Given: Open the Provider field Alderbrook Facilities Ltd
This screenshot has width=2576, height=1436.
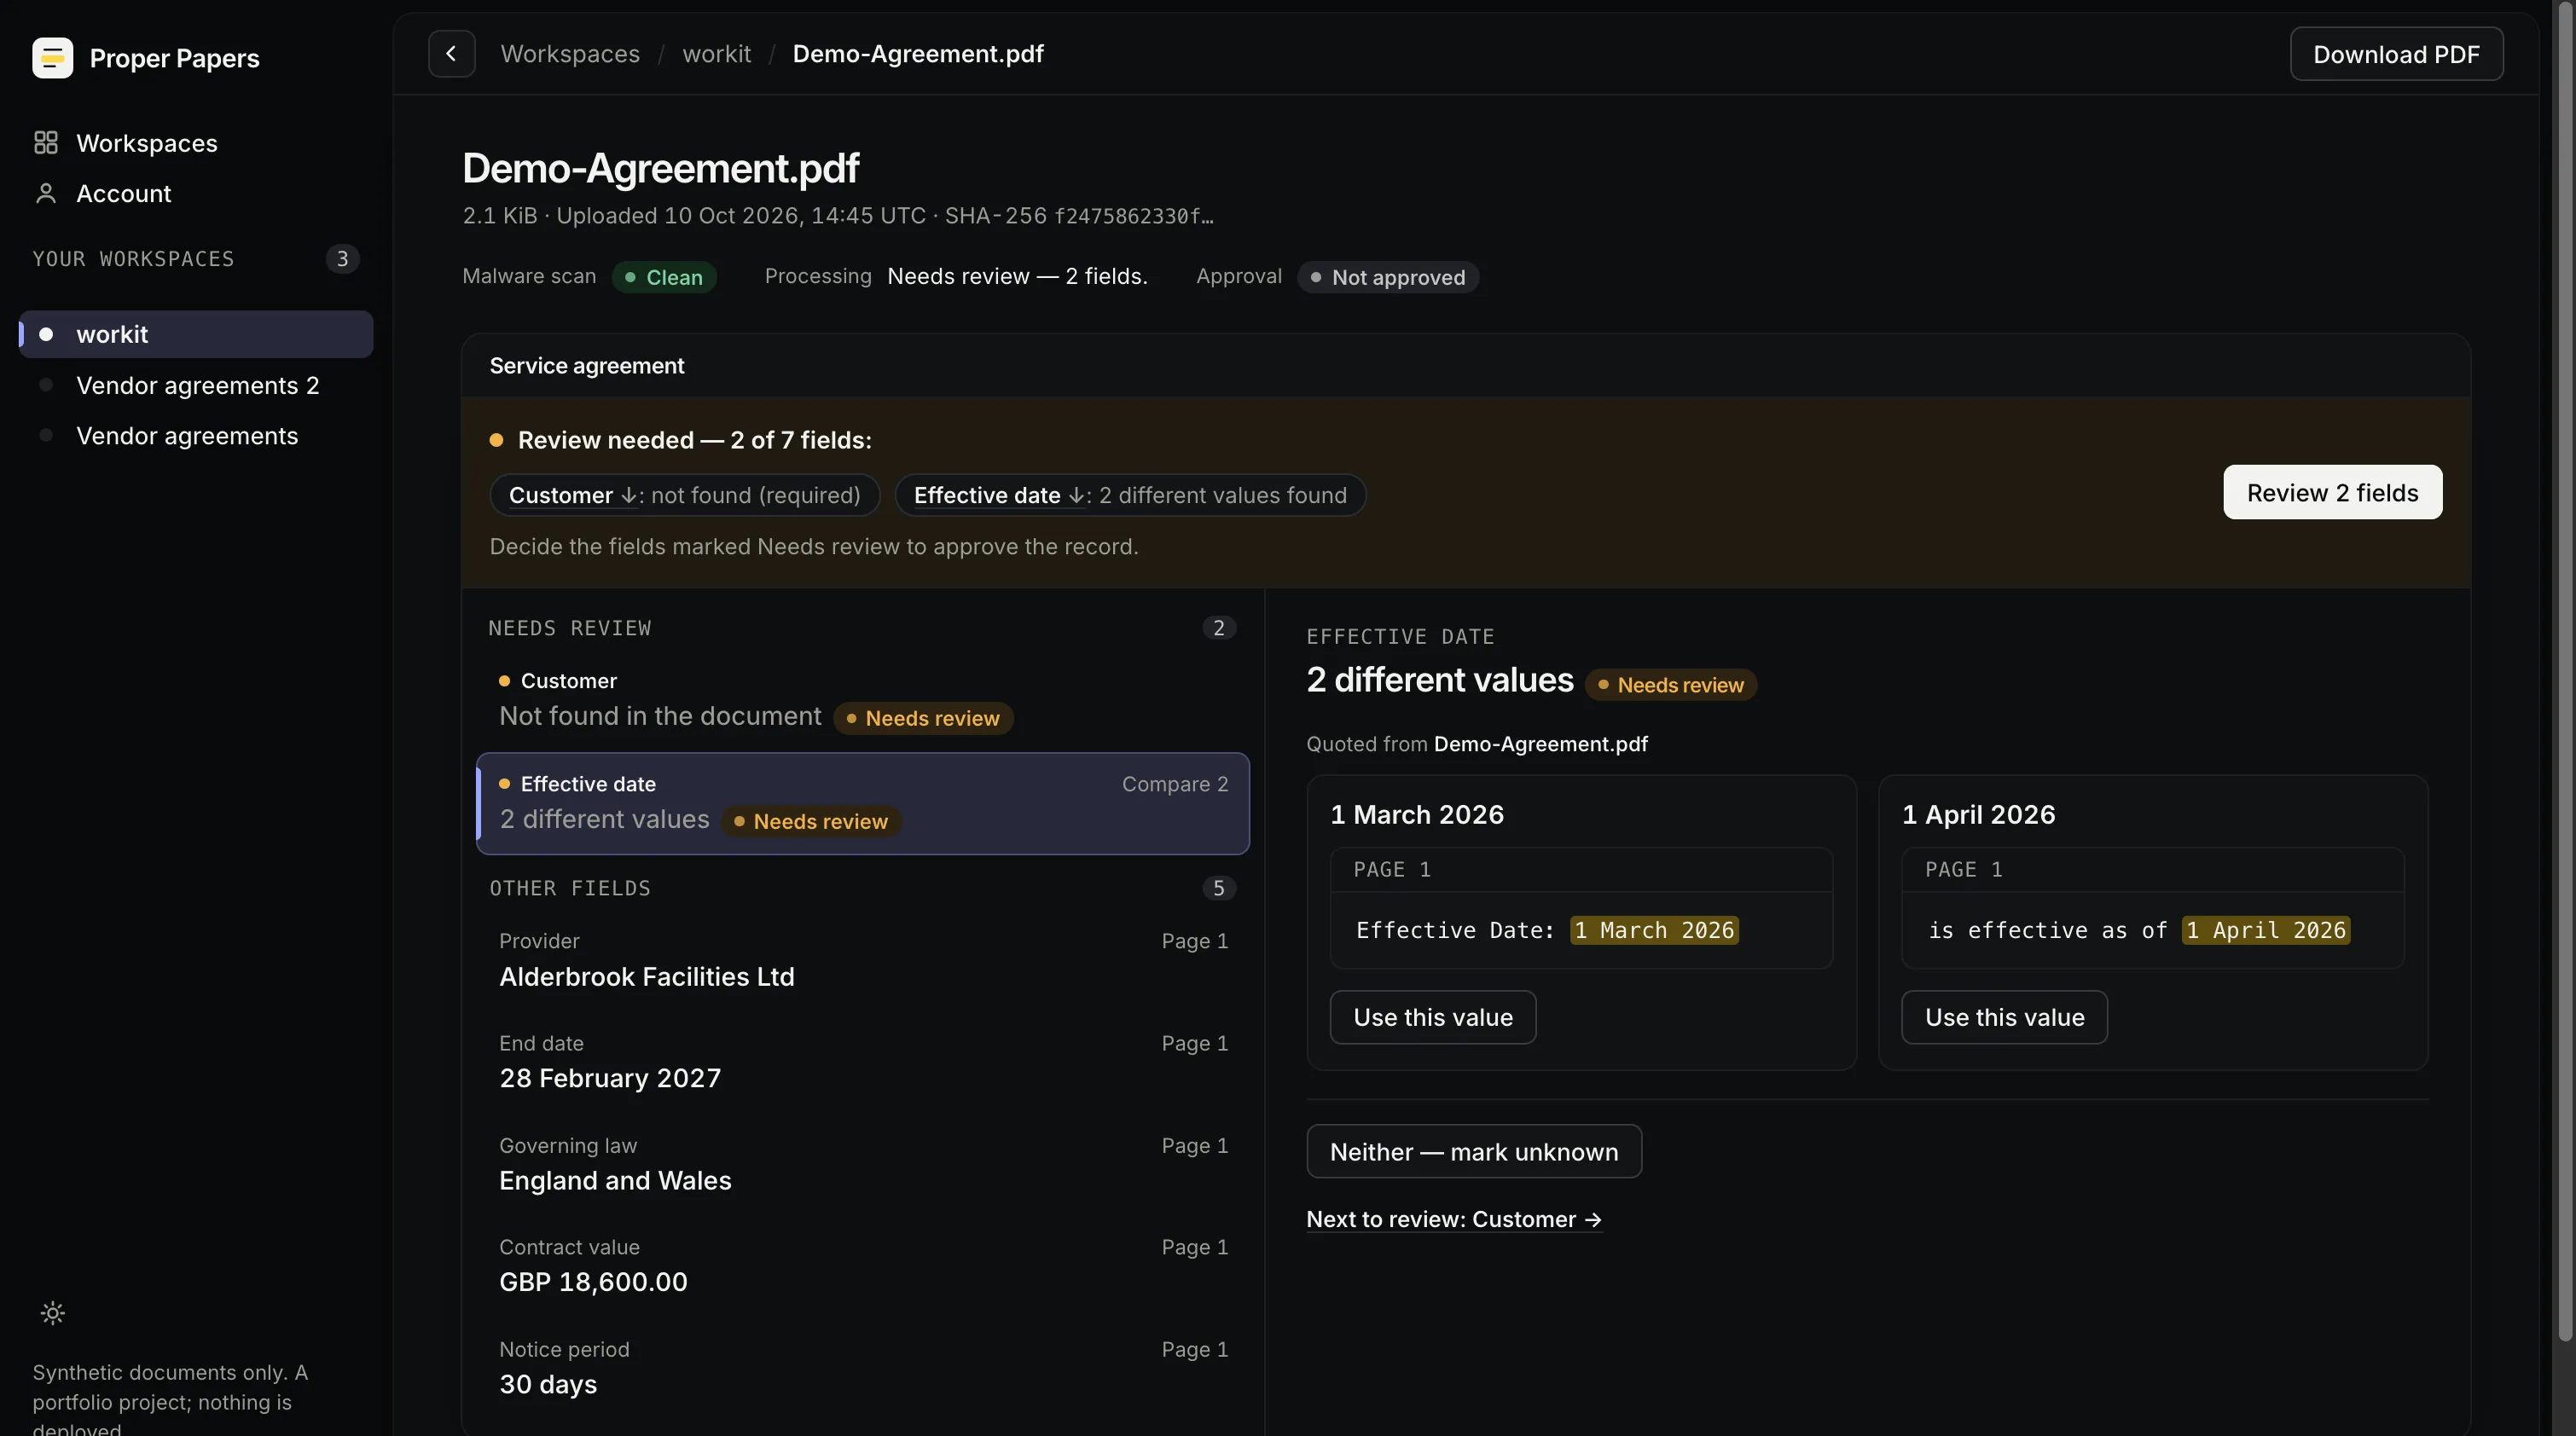Looking at the screenshot, I should [x=863, y=960].
